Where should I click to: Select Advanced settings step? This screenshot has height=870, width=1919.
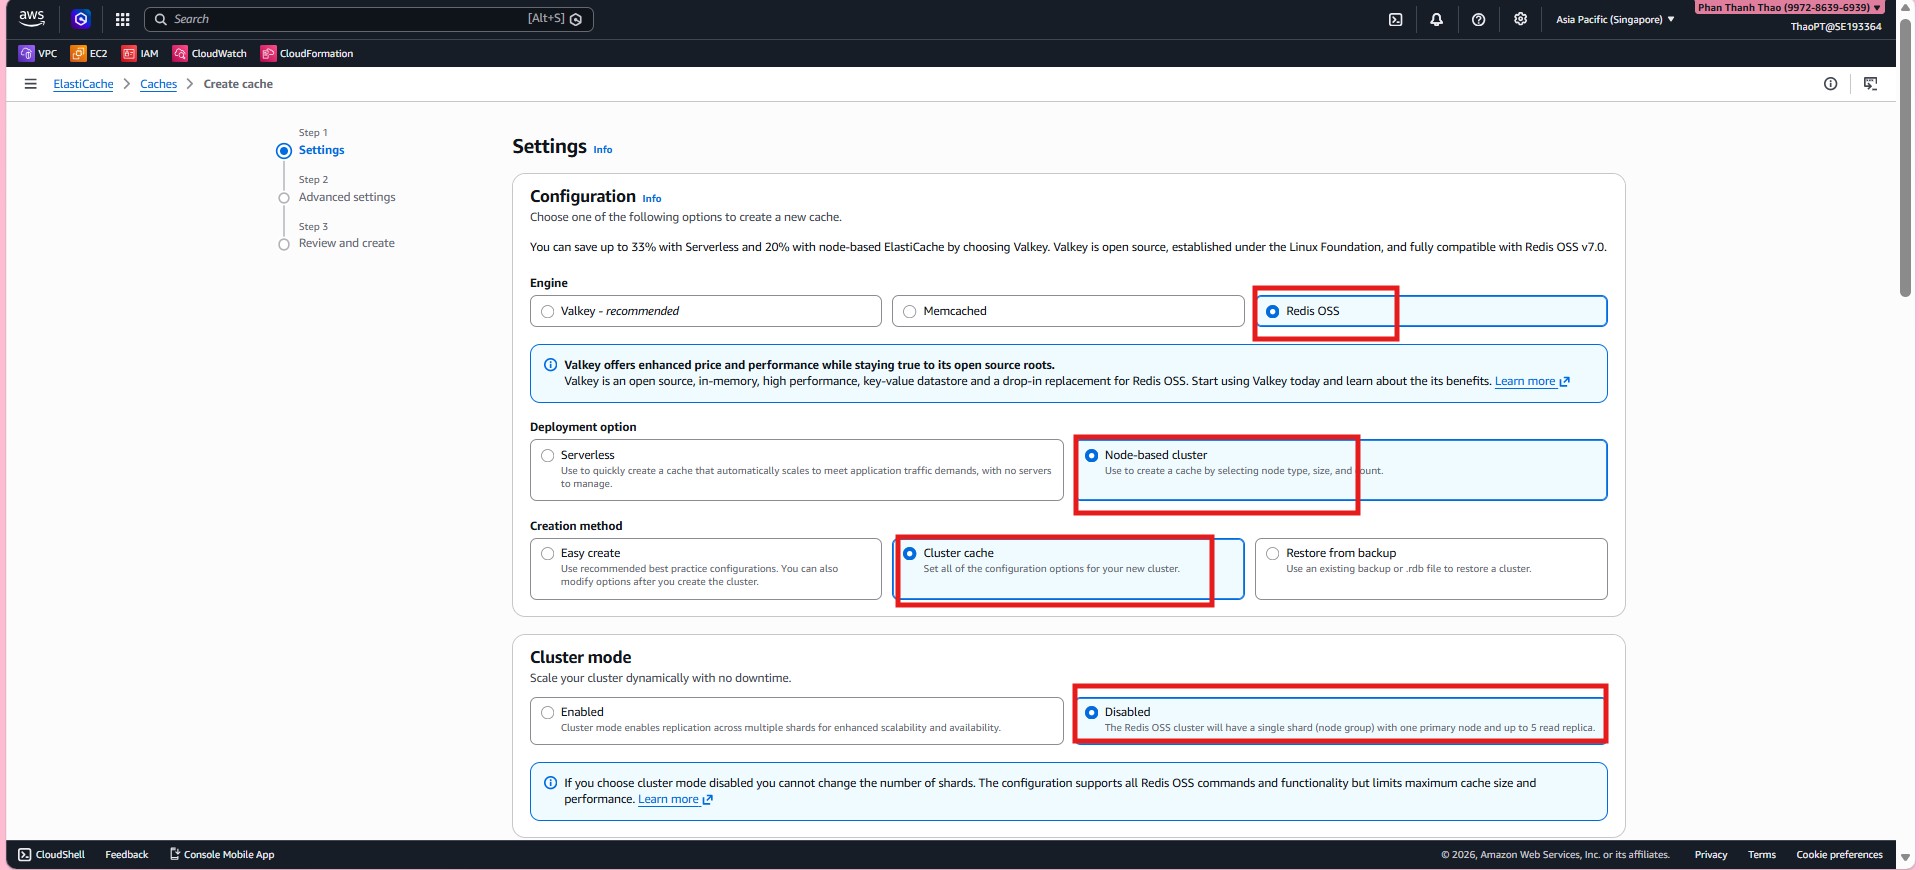pyautogui.click(x=347, y=197)
